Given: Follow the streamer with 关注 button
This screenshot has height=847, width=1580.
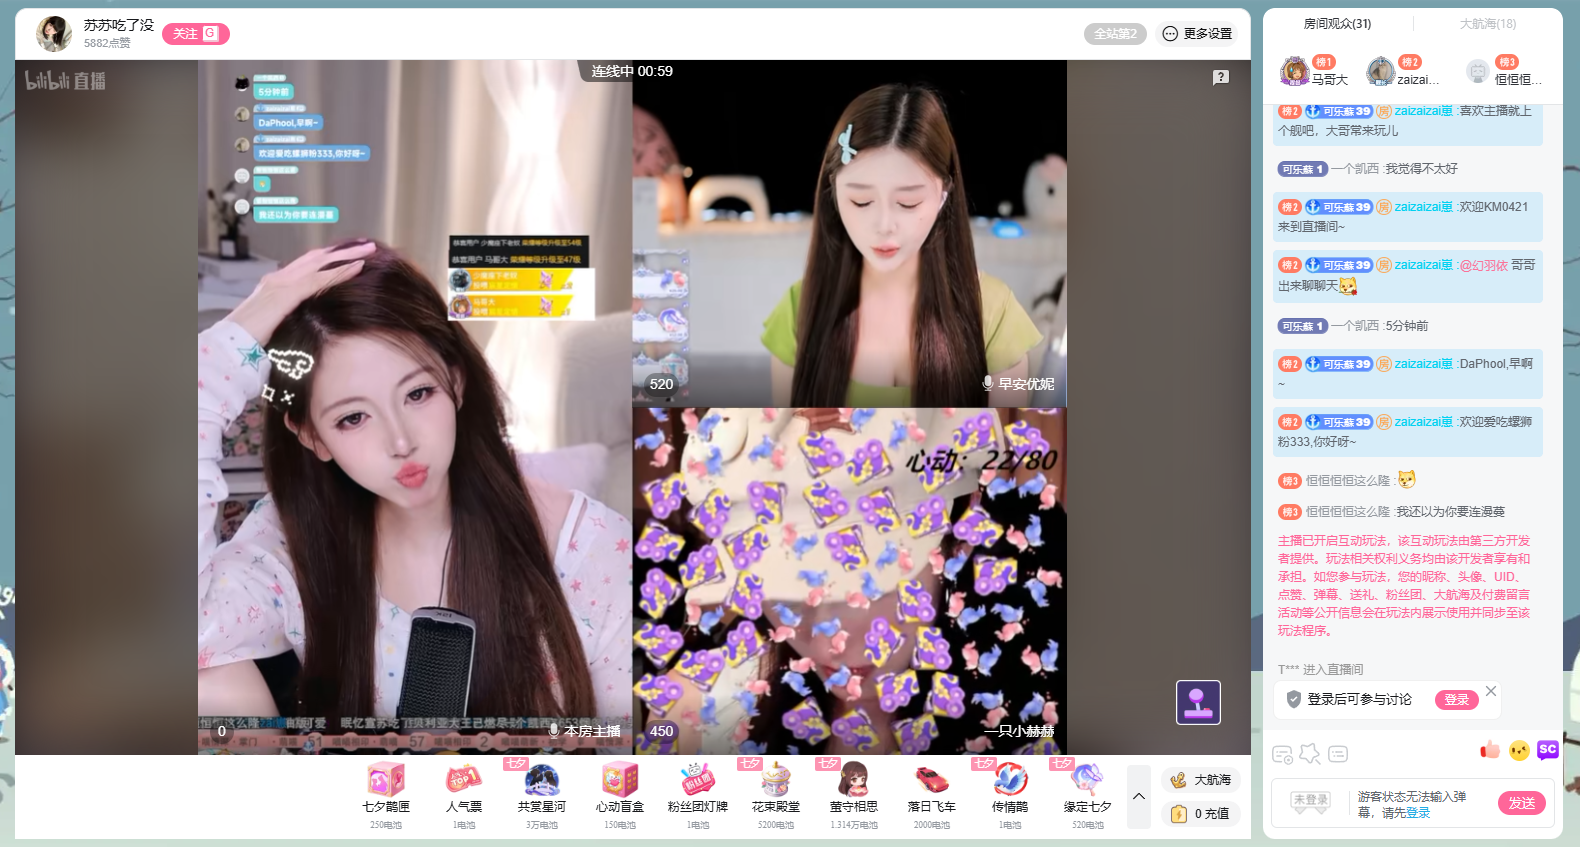Looking at the screenshot, I should [x=196, y=34].
